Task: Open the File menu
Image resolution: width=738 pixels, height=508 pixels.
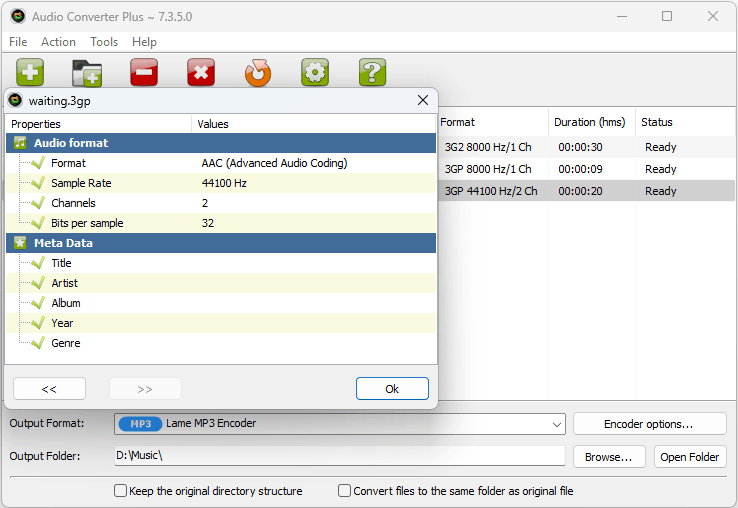Action: [x=18, y=42]
